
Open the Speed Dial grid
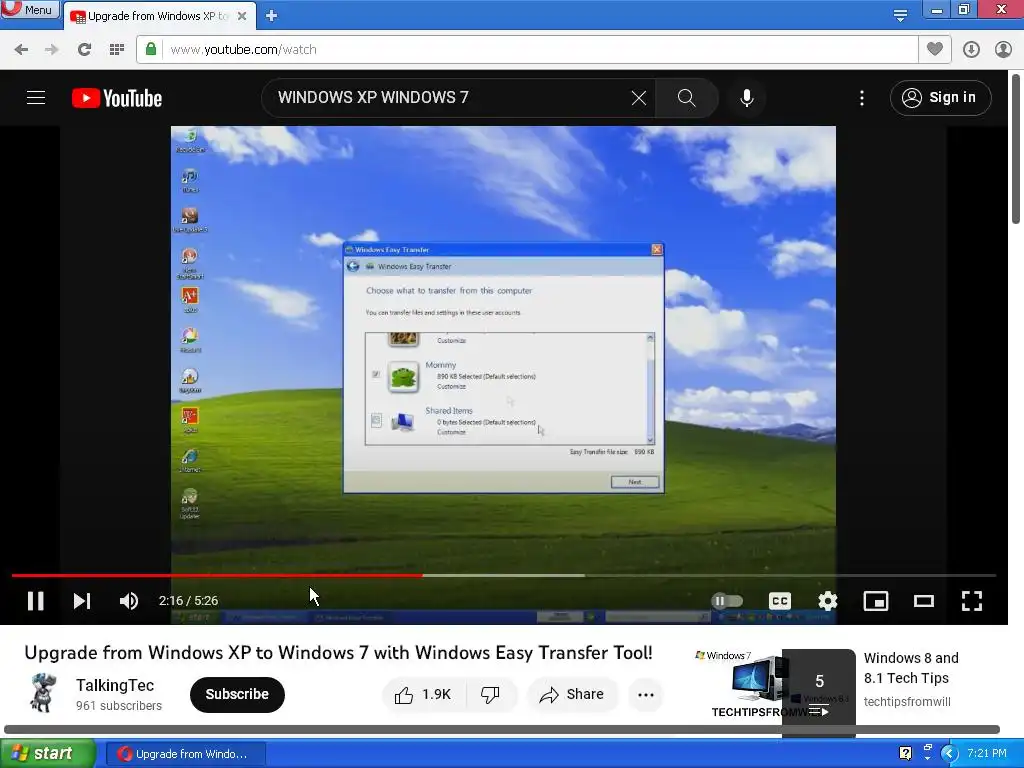click(x=117, y=50)
